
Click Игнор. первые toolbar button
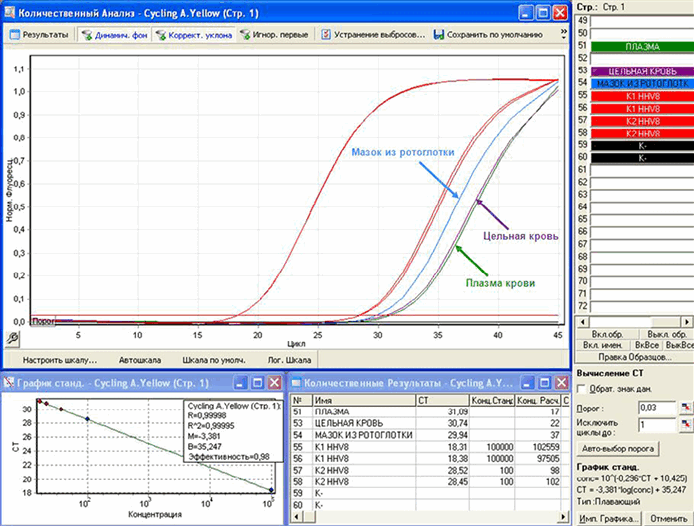pos(276,34)
